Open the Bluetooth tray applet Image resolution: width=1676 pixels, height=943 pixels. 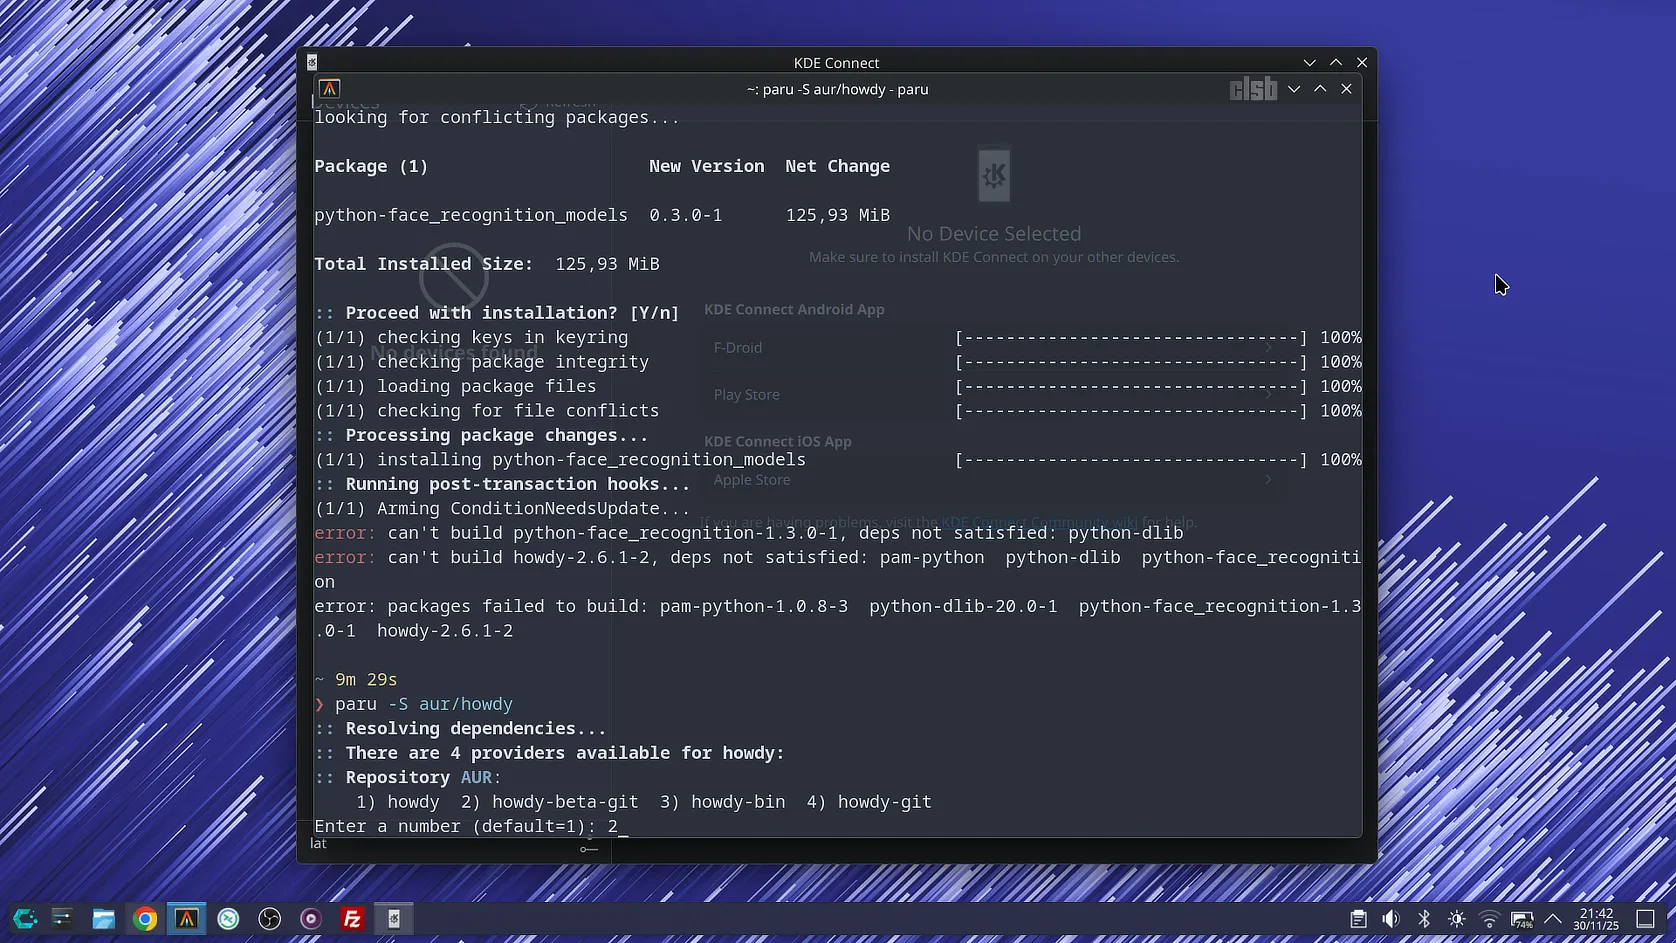[x=1424, y=919]
